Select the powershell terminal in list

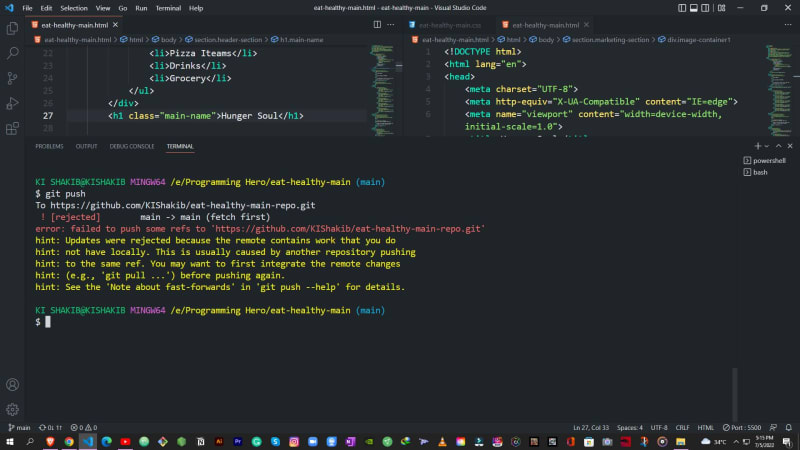[x=769, y=160]
